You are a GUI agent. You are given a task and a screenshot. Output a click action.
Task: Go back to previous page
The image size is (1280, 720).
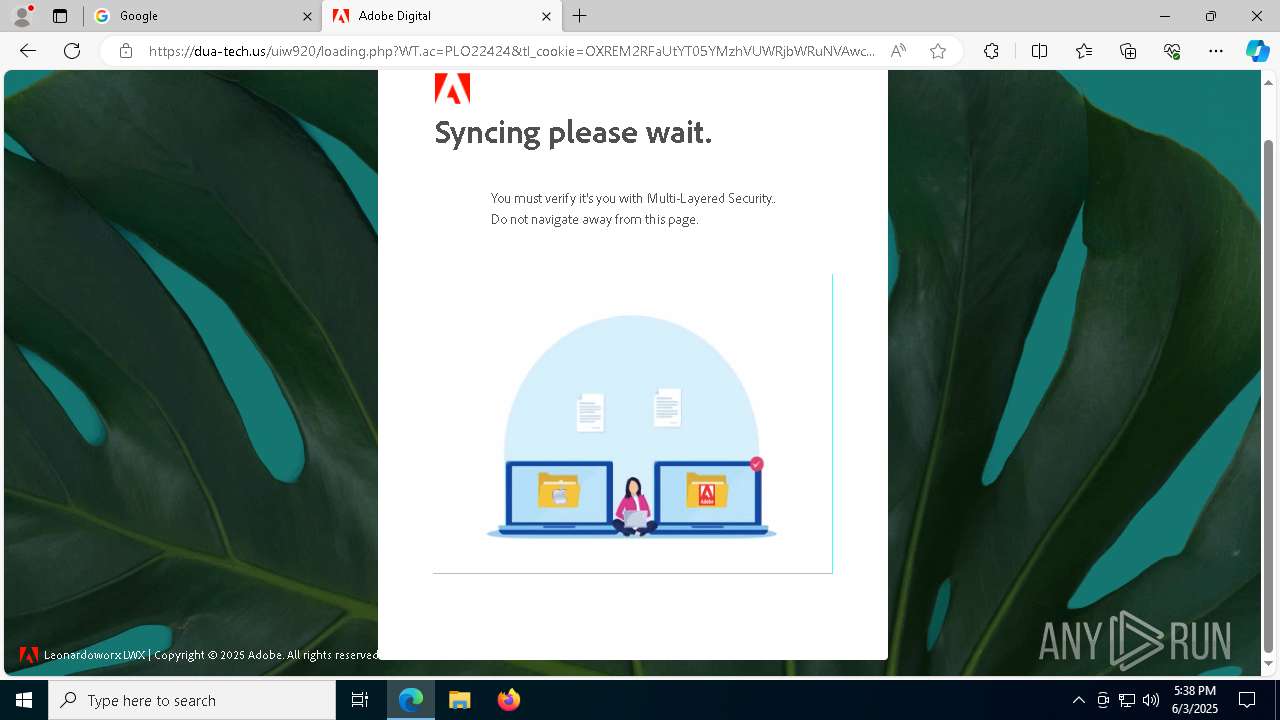pyautogui.click(x=28, y=51)
